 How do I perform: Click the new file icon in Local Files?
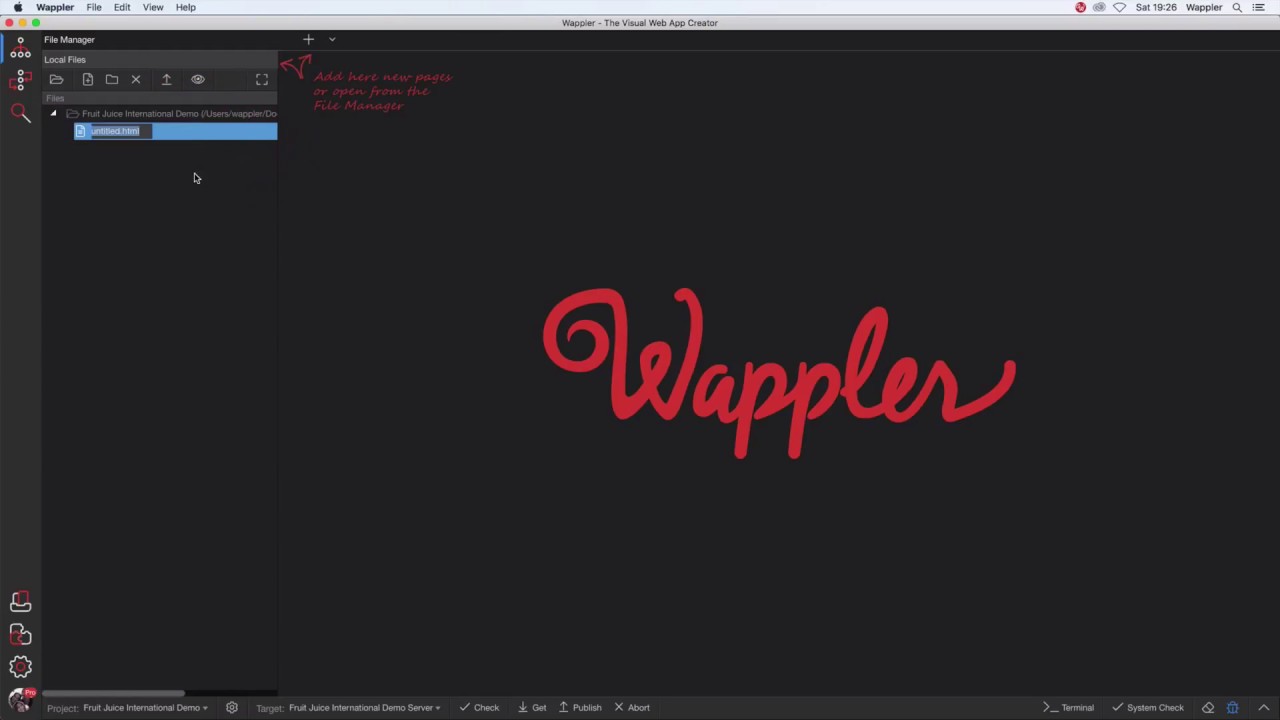[x=88, y=80]
